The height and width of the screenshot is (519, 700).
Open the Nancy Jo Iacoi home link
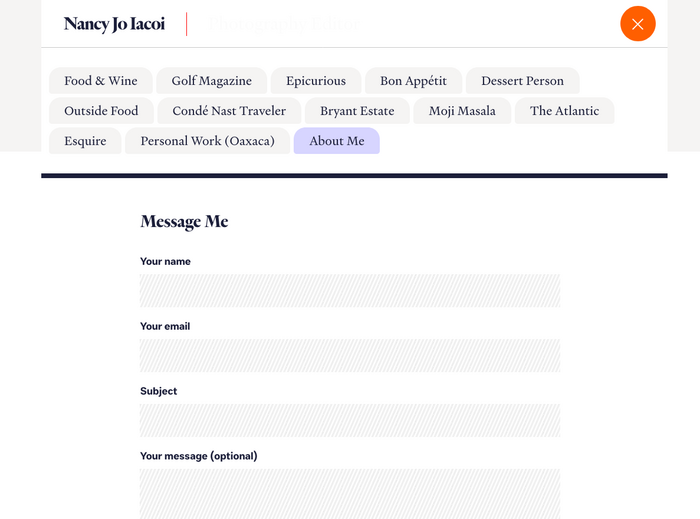[114, 24]
